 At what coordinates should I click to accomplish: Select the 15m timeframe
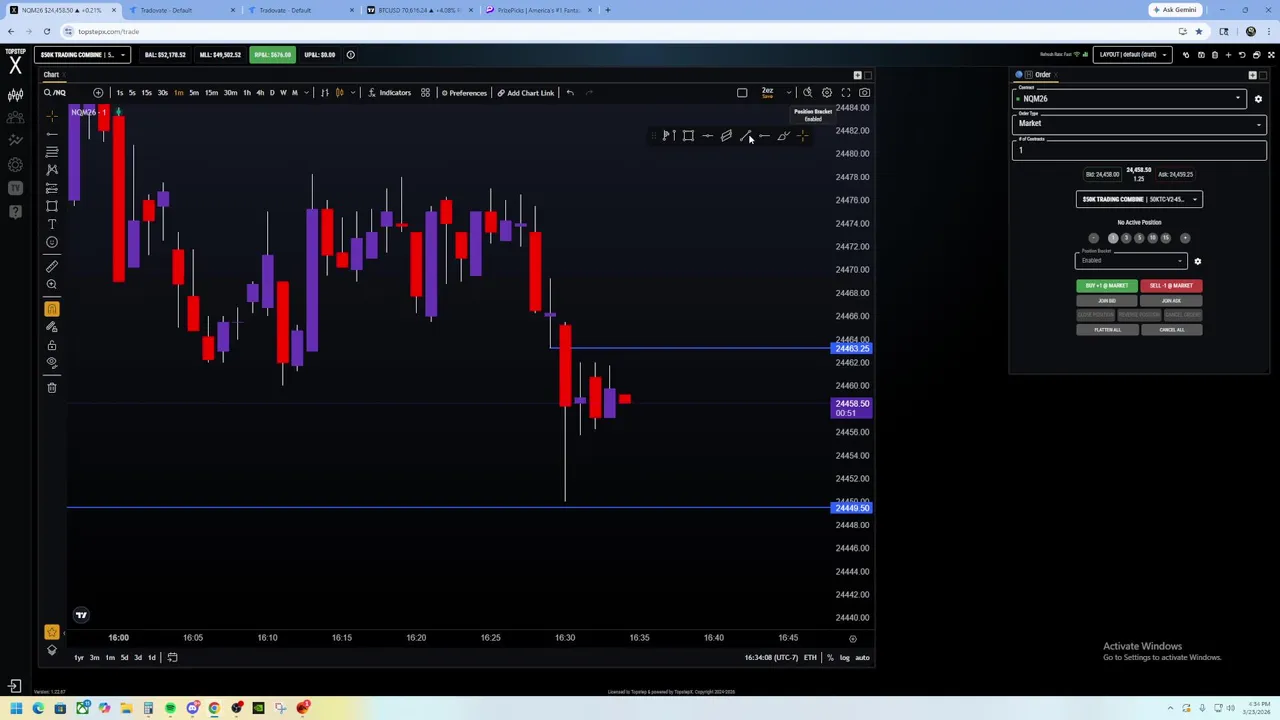pos(211,93)
